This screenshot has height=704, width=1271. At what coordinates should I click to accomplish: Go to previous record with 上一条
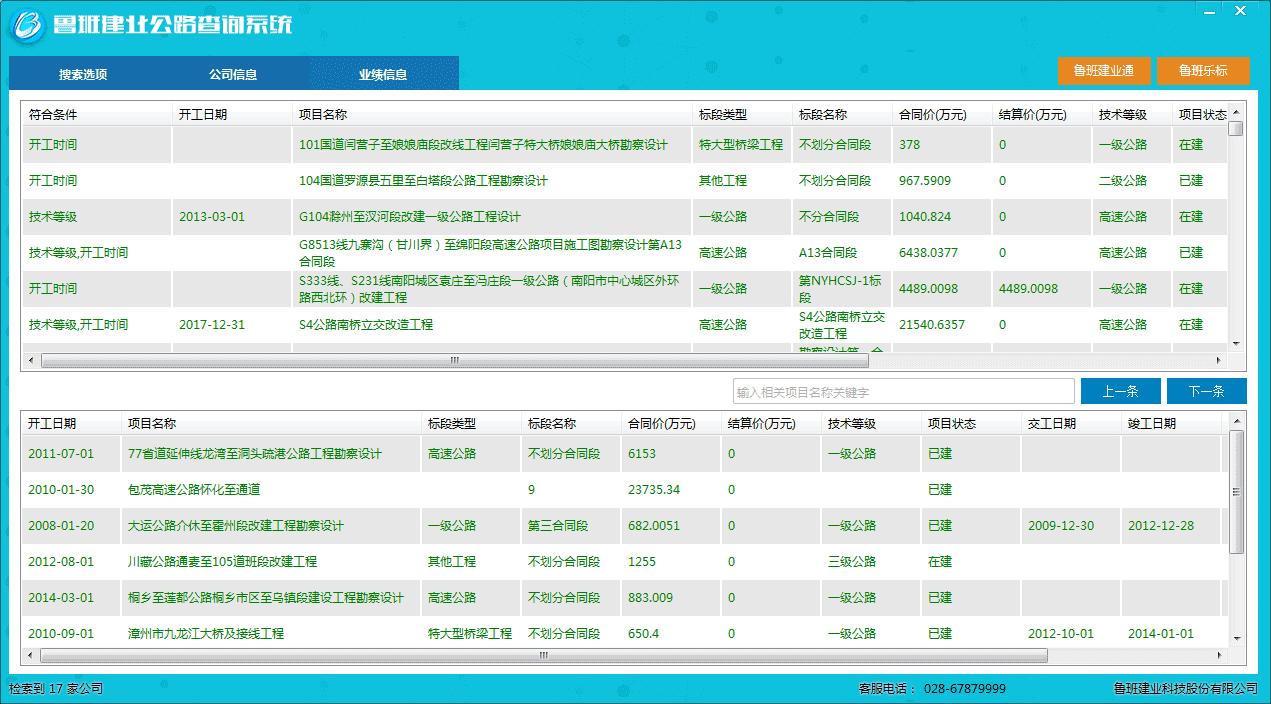(1121, 391)
